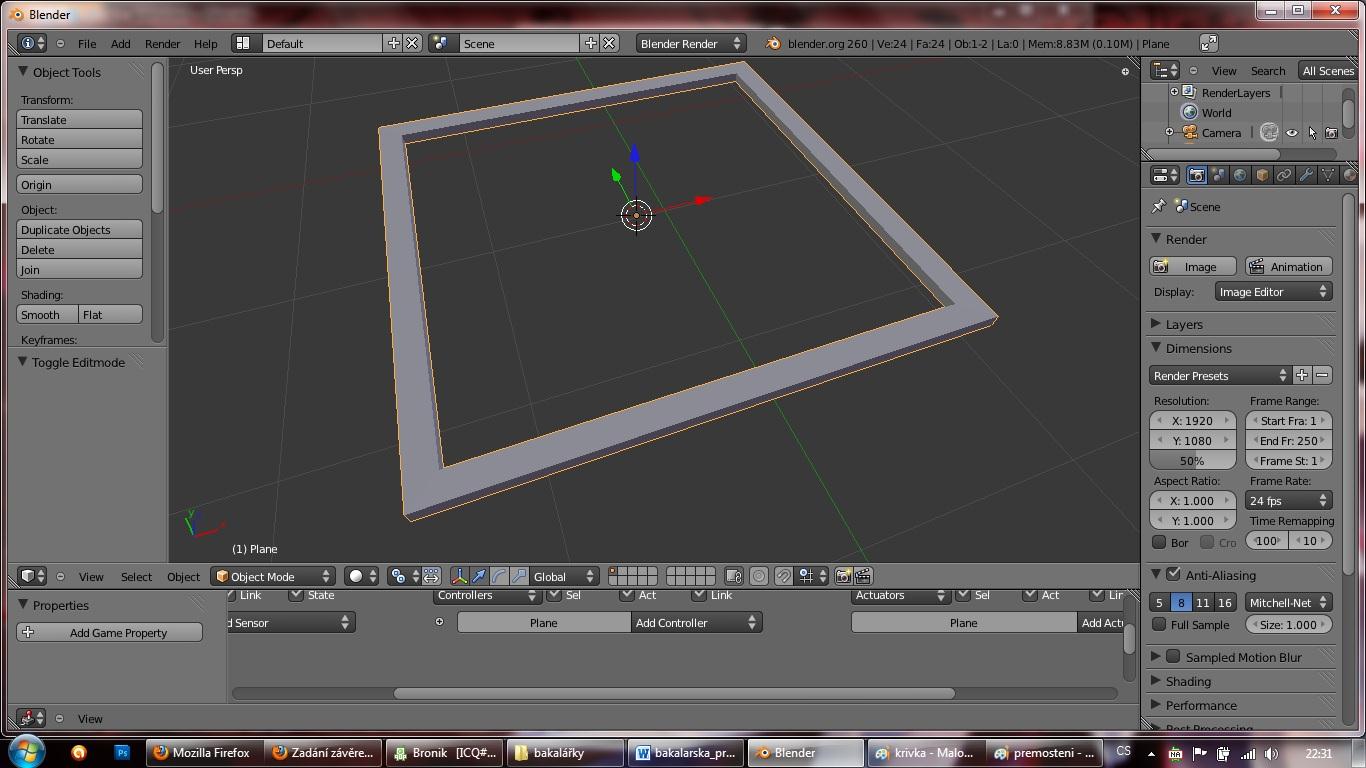Open the snap element type selector
Image resolution: width=1366 pixels, height=768 pixels.
click(x=812, y=576)
